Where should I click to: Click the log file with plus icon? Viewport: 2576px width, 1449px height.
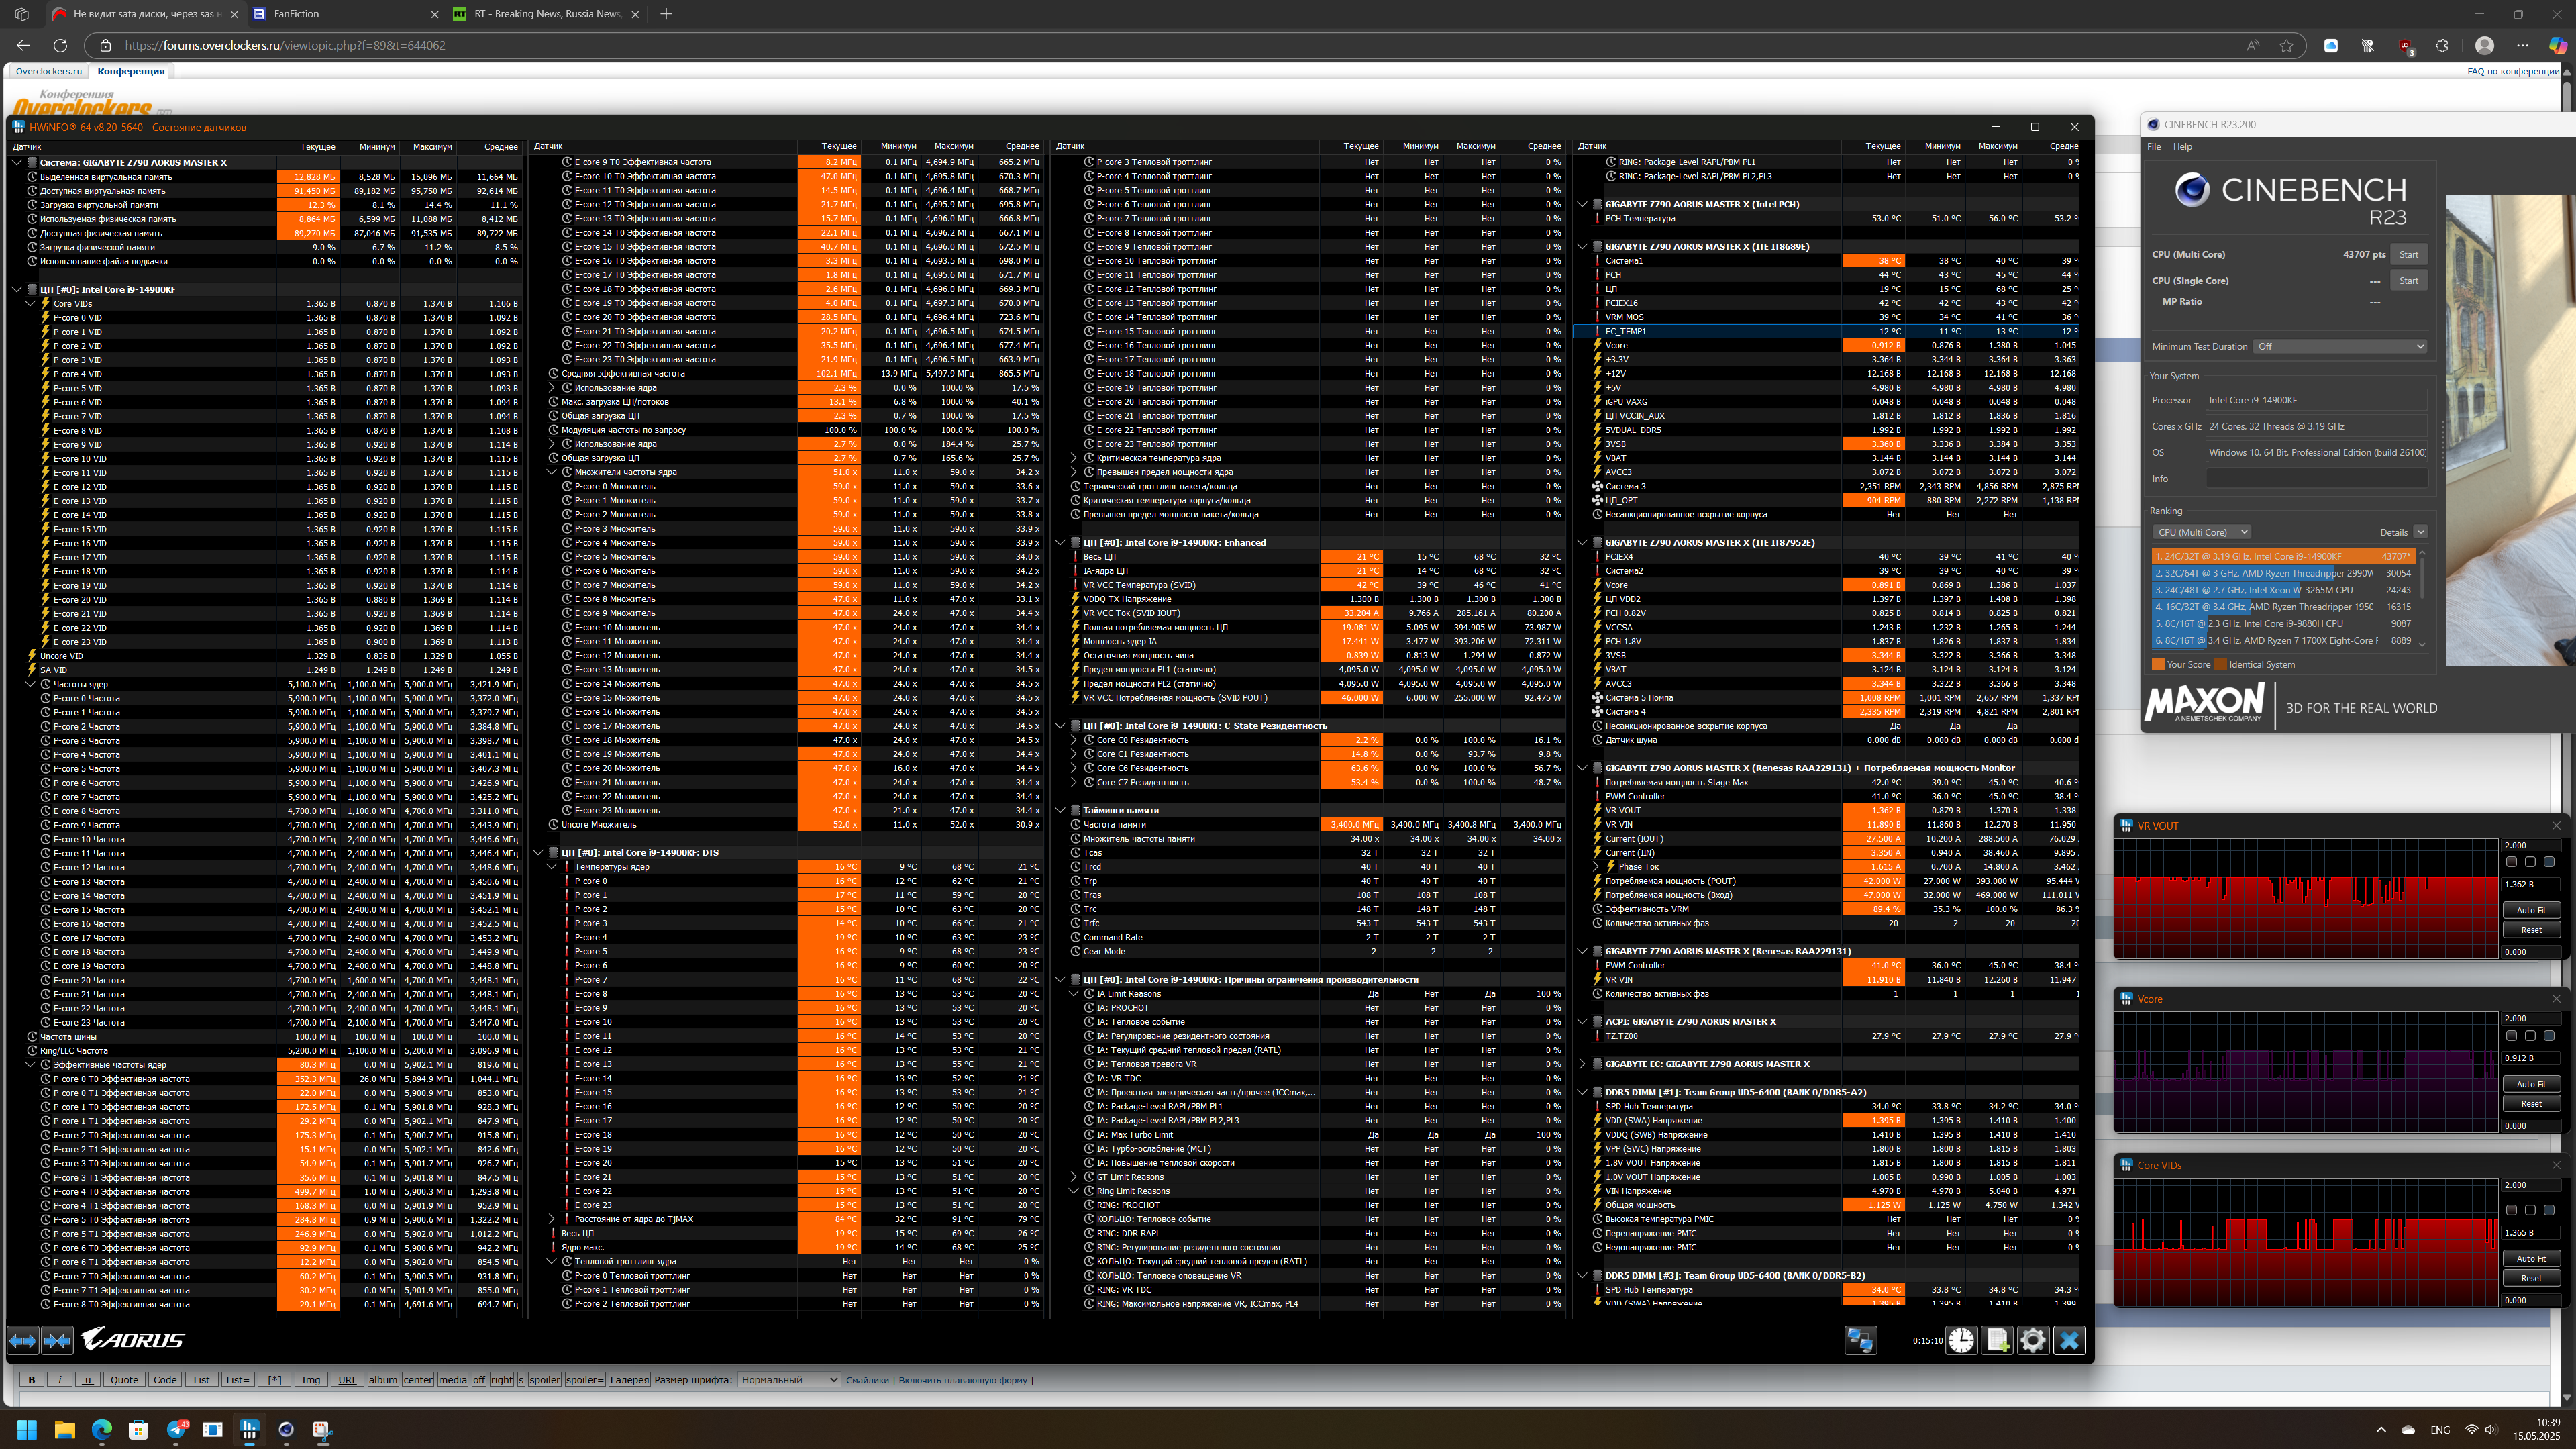1997,1340
